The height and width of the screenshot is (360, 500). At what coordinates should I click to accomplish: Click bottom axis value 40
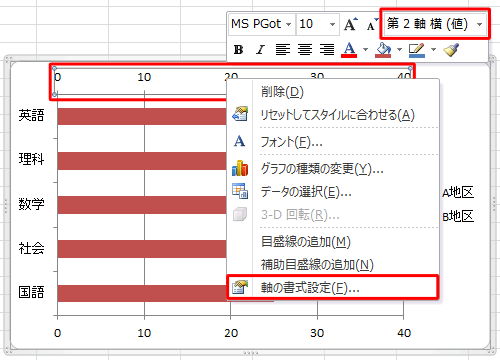tap(404, 333)
